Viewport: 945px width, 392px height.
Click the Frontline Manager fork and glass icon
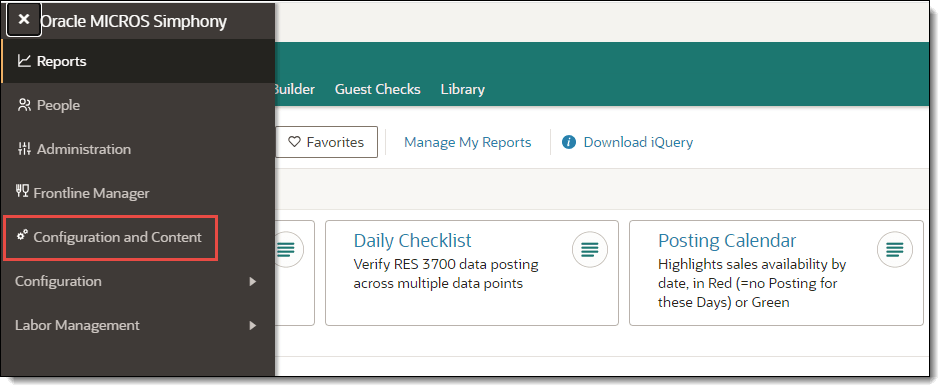point(22,192)
